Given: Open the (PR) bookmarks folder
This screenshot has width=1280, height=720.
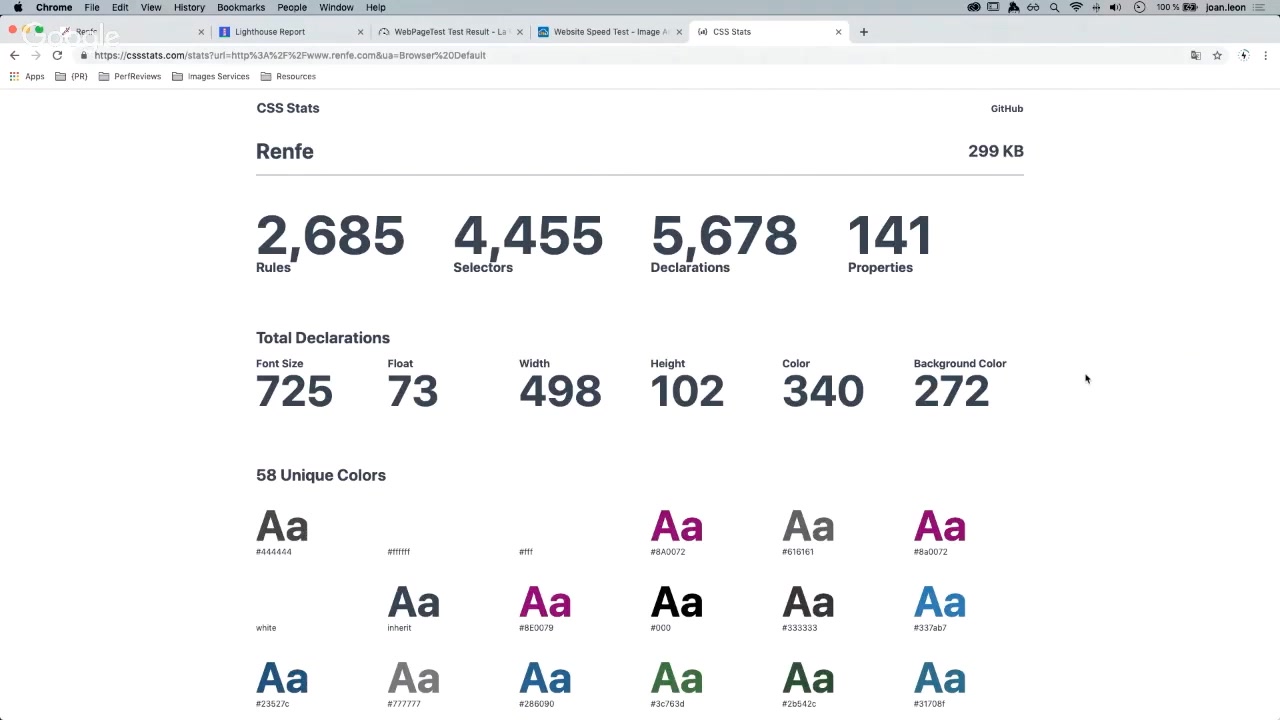Looking at the screenshot, I should [72, 76].
